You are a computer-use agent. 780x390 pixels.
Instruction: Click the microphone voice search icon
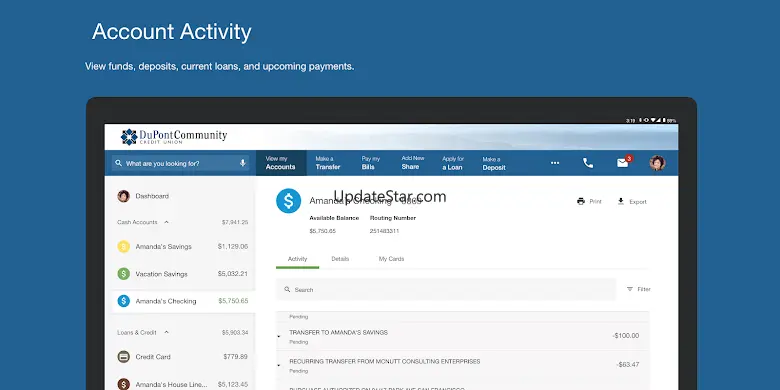click(x=243, y=163)
